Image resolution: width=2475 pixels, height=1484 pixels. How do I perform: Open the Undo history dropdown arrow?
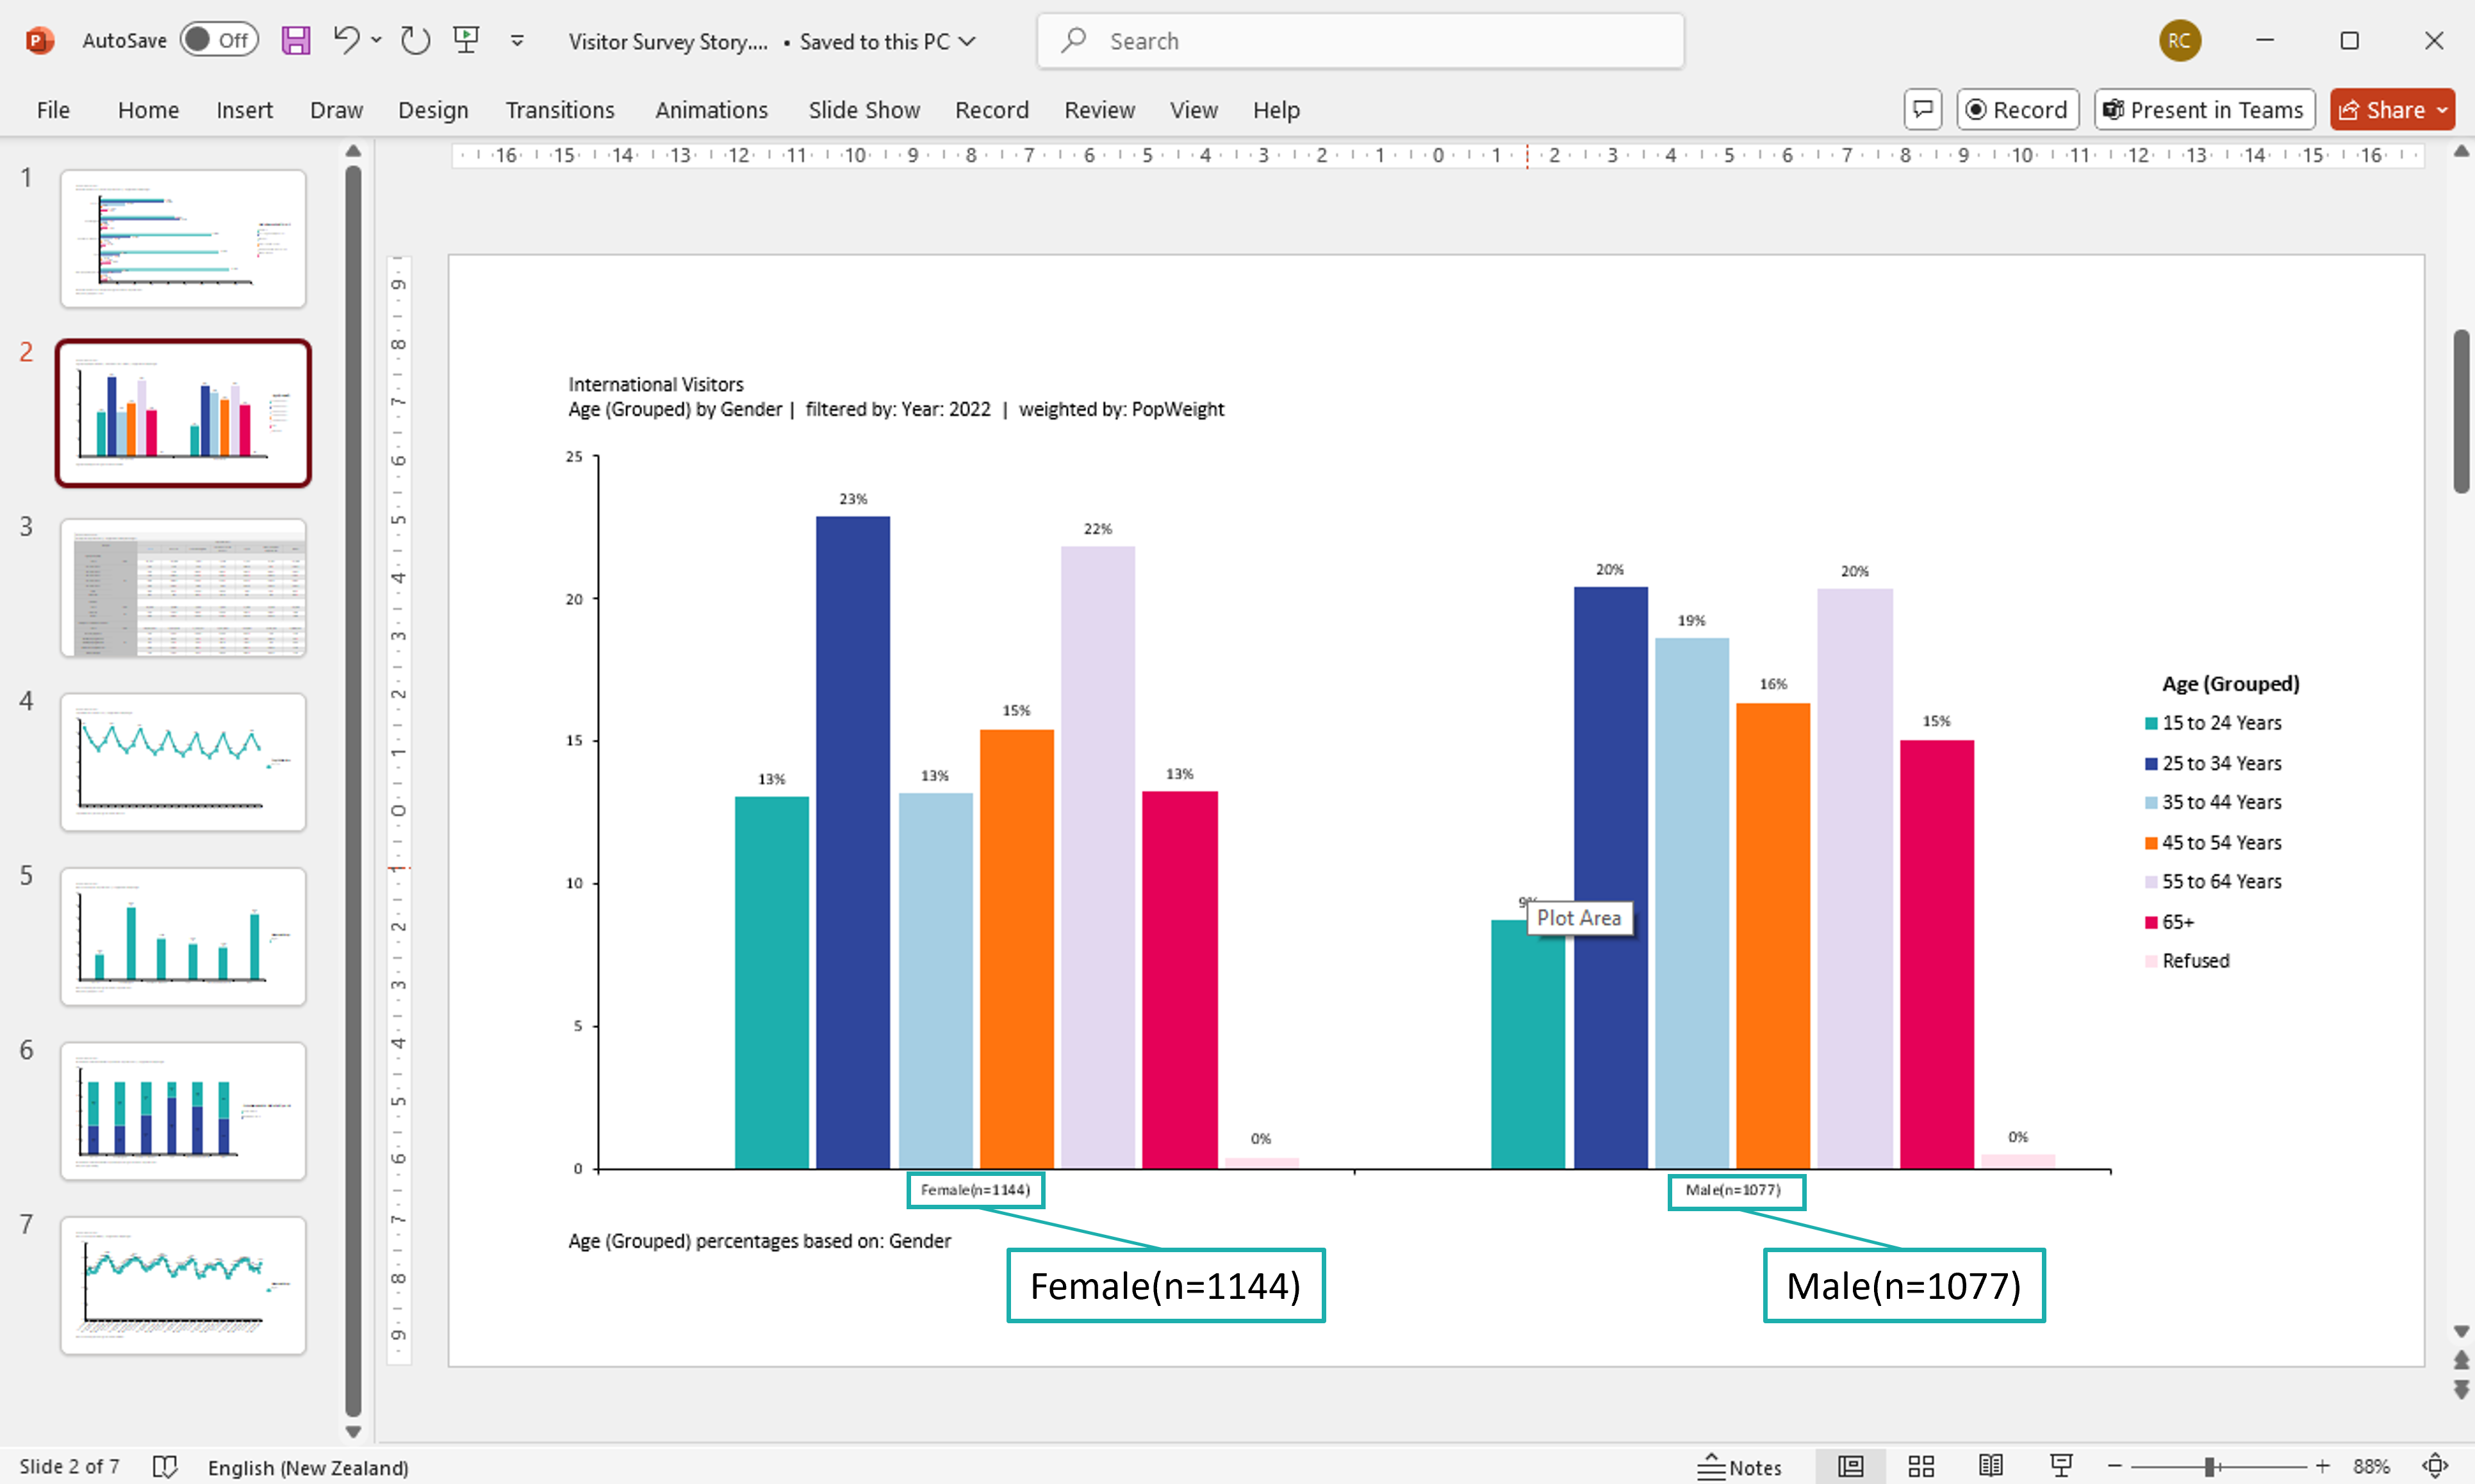coord(376,41)
